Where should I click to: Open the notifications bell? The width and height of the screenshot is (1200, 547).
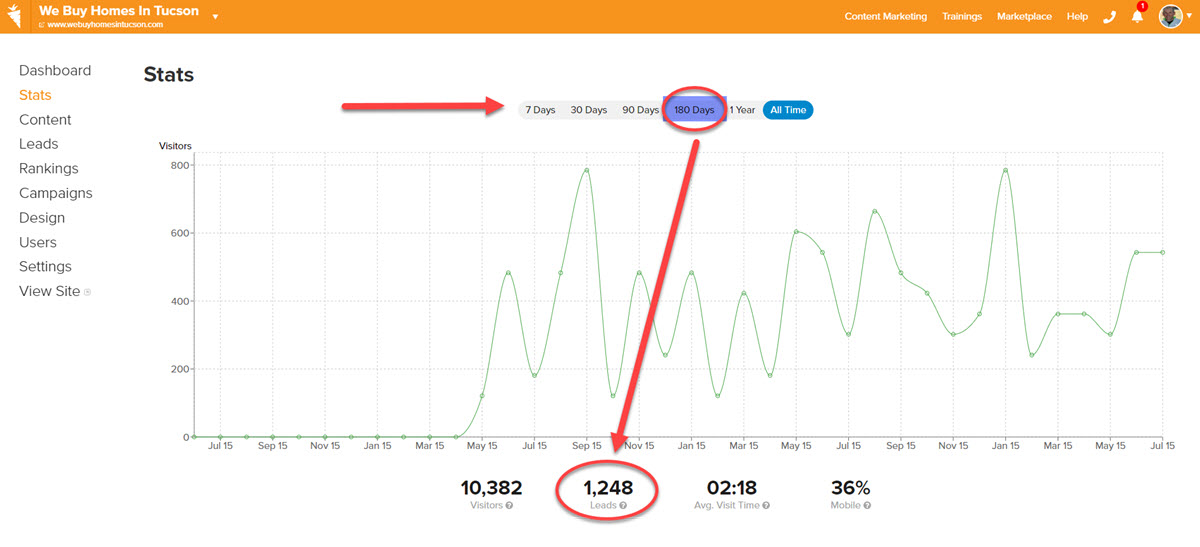[1137, 17]
